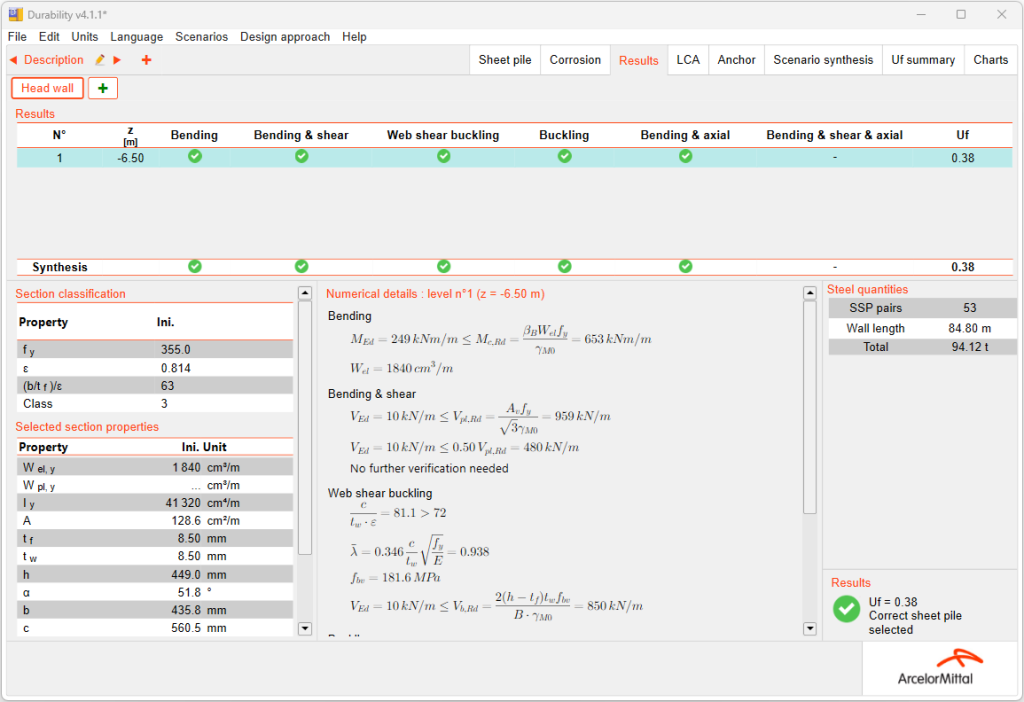This screenshot has width=1024, height=702.
Task: Open the Edit menu
Action: click(x=49, y=37)
